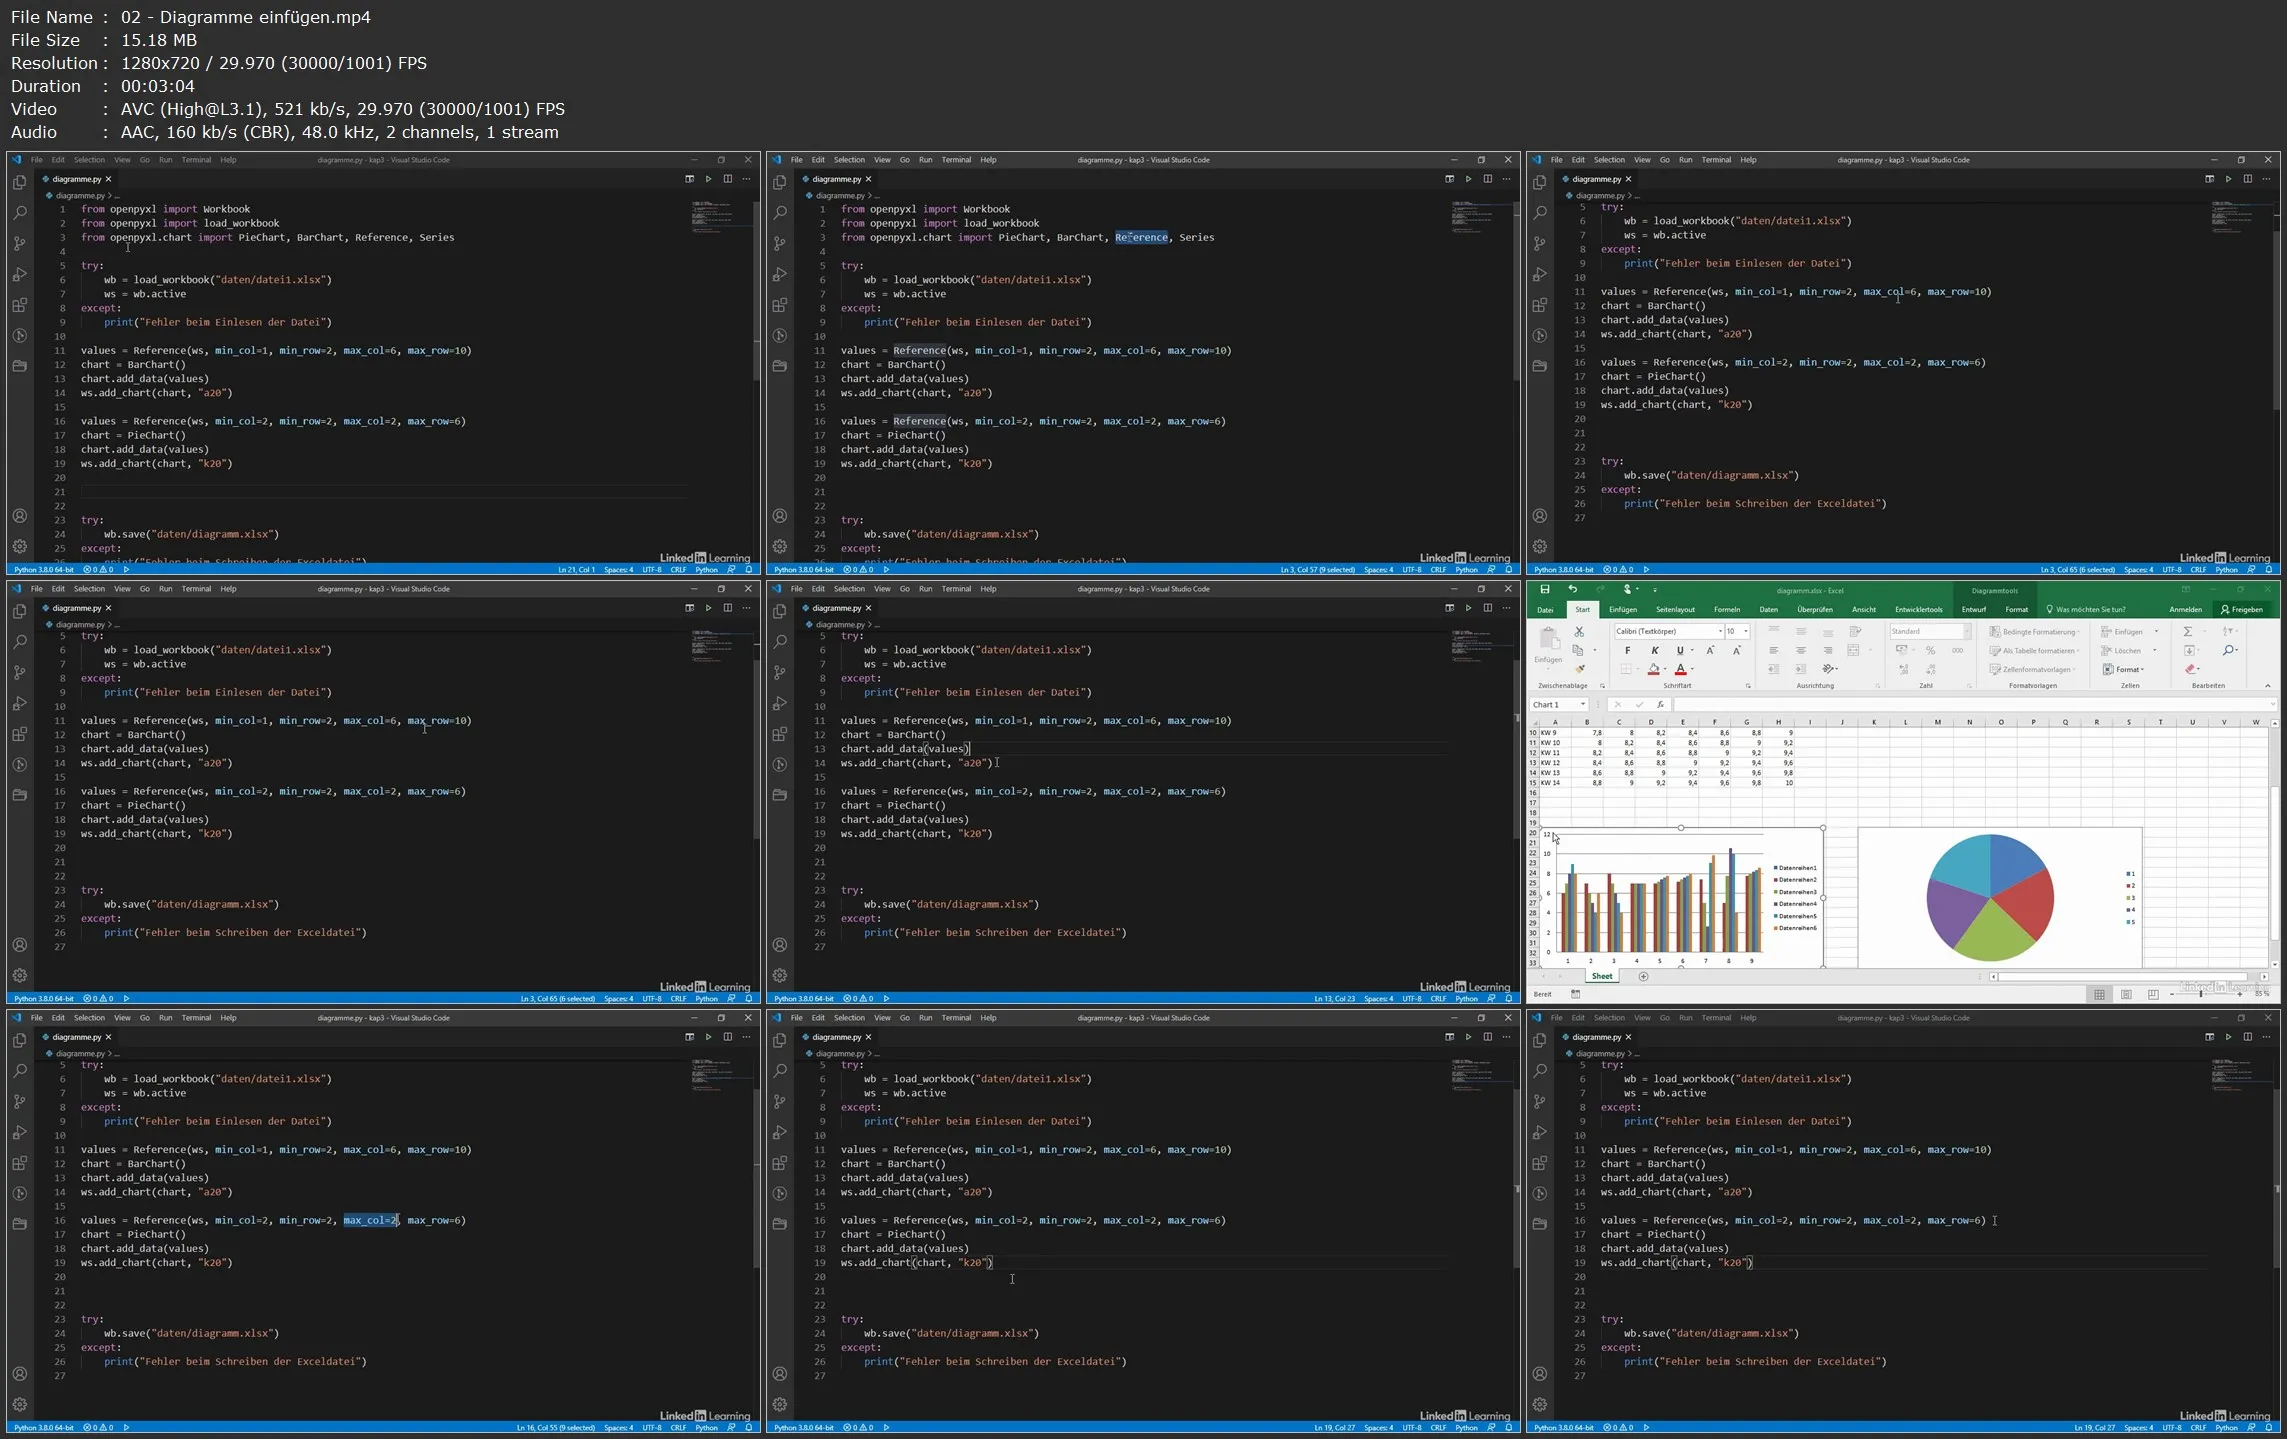The height and width of the screenshot is (1439, 2287).
Task: Click the large Einfügen paste button
Action: (x=1548, y=646)
